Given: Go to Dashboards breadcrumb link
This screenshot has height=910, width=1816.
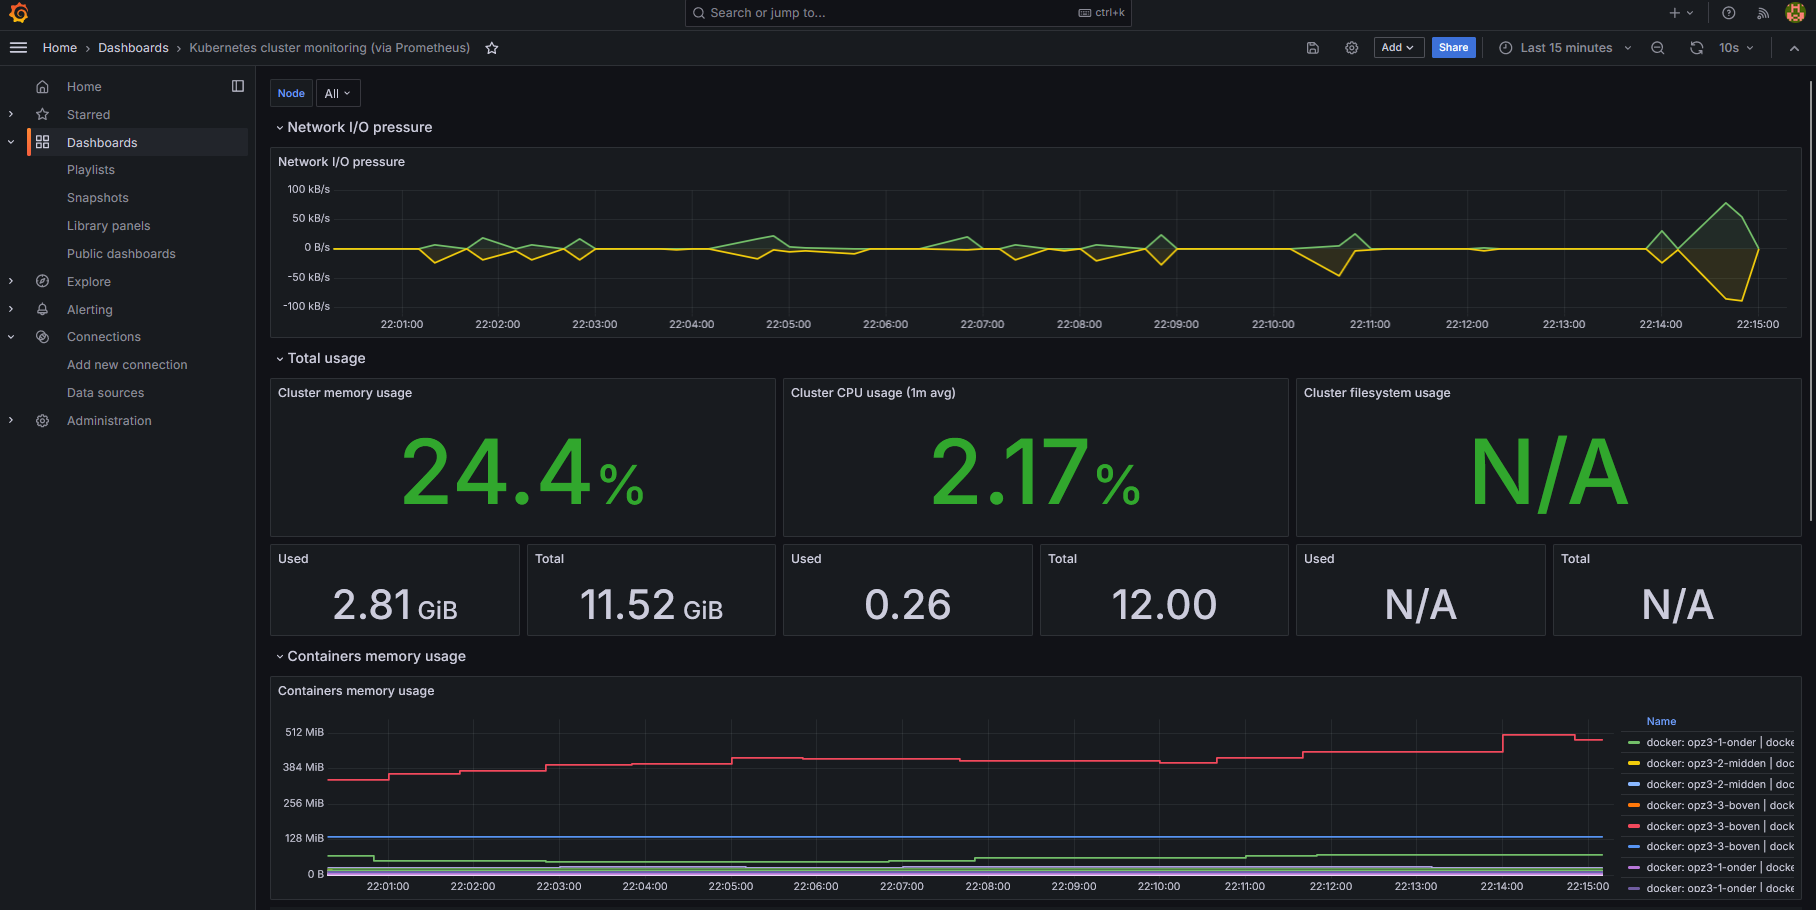Looking at the screenshot, I should pyautogui.click(x=133, y=48).
